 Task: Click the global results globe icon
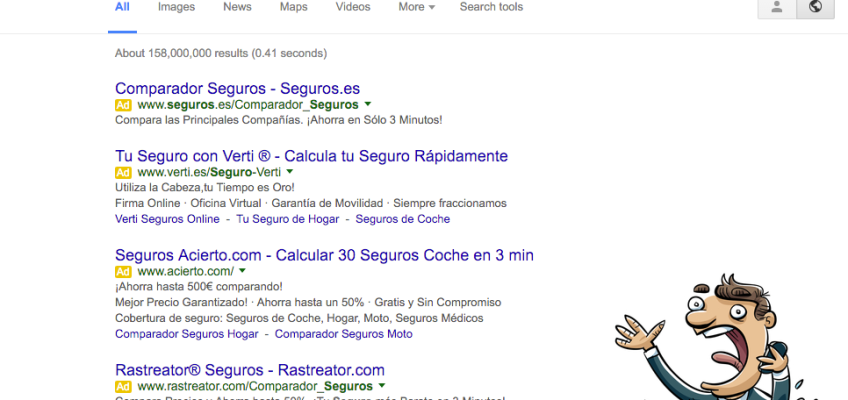[816, 8]
